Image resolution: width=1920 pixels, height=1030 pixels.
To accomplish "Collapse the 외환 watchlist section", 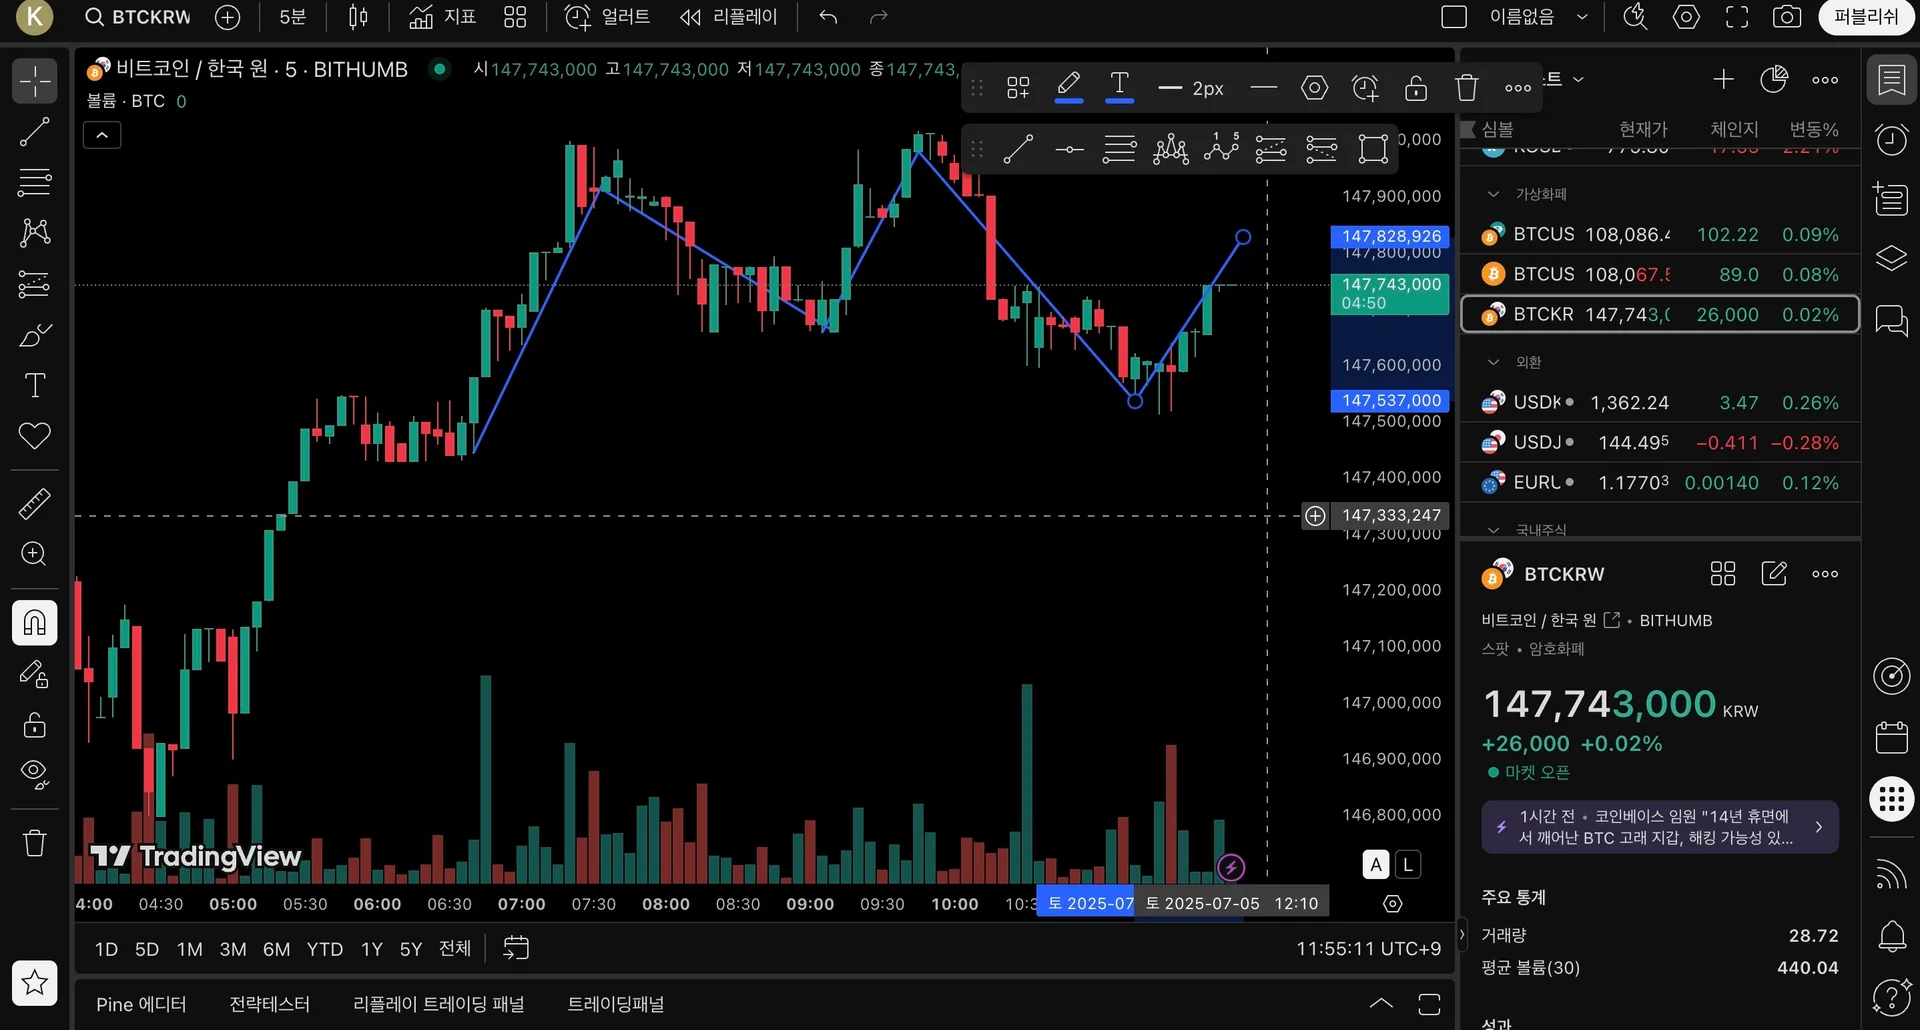I will pyautogui.click(x=1493, y=362).
